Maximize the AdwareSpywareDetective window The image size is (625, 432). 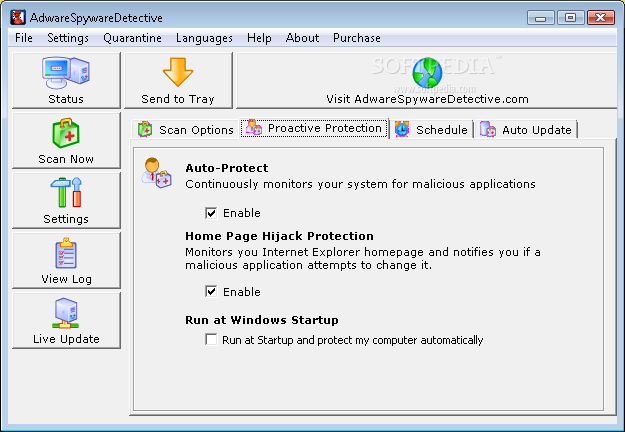point(570,18)
